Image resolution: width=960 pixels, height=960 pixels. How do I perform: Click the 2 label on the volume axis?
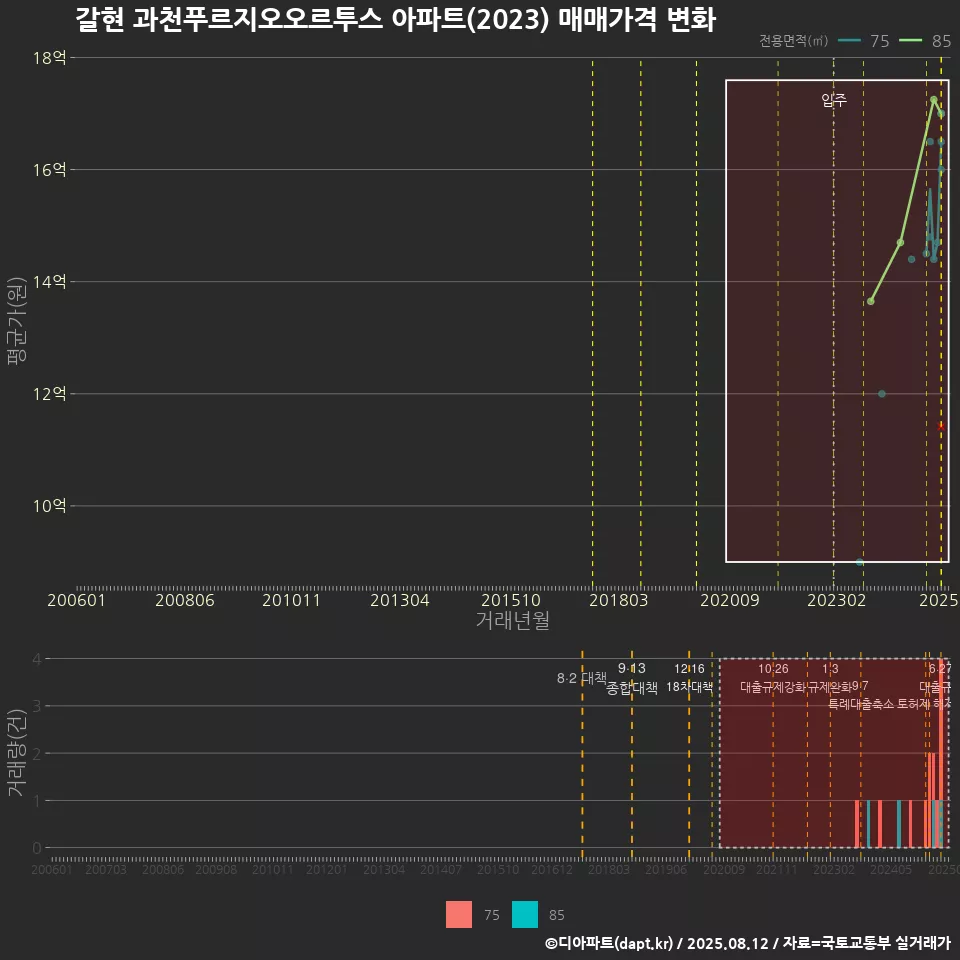[x=37, y=753]
